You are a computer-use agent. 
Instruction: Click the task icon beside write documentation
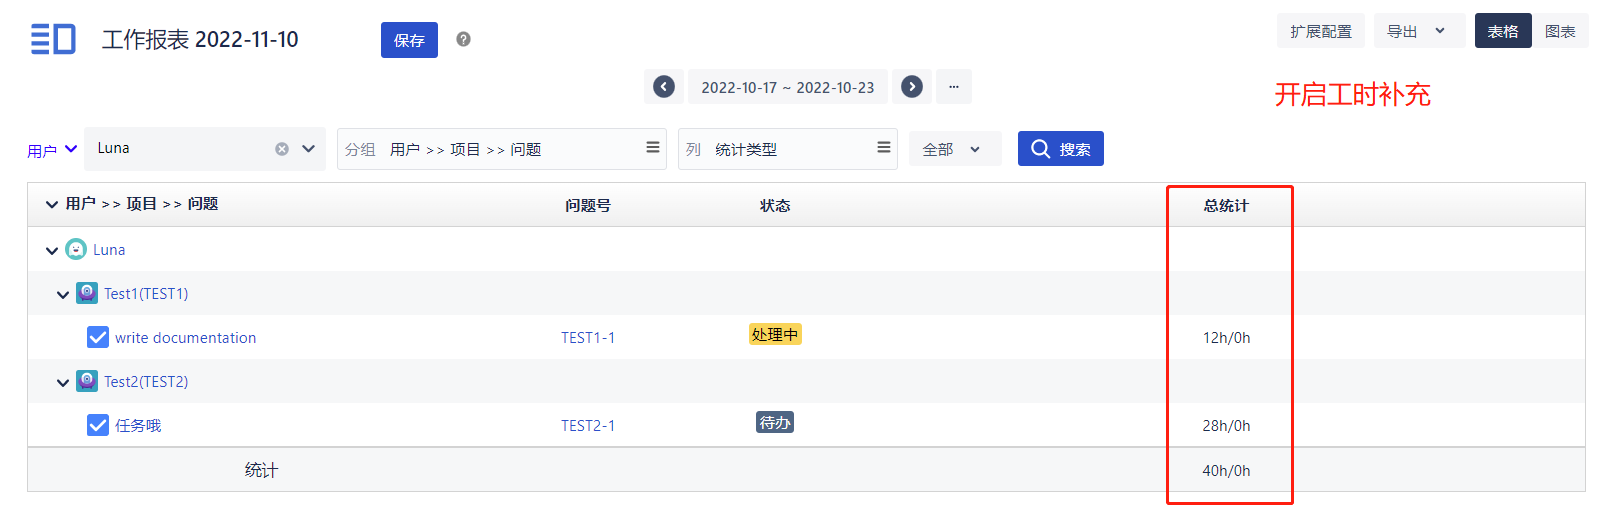click(x=98, y=337)
